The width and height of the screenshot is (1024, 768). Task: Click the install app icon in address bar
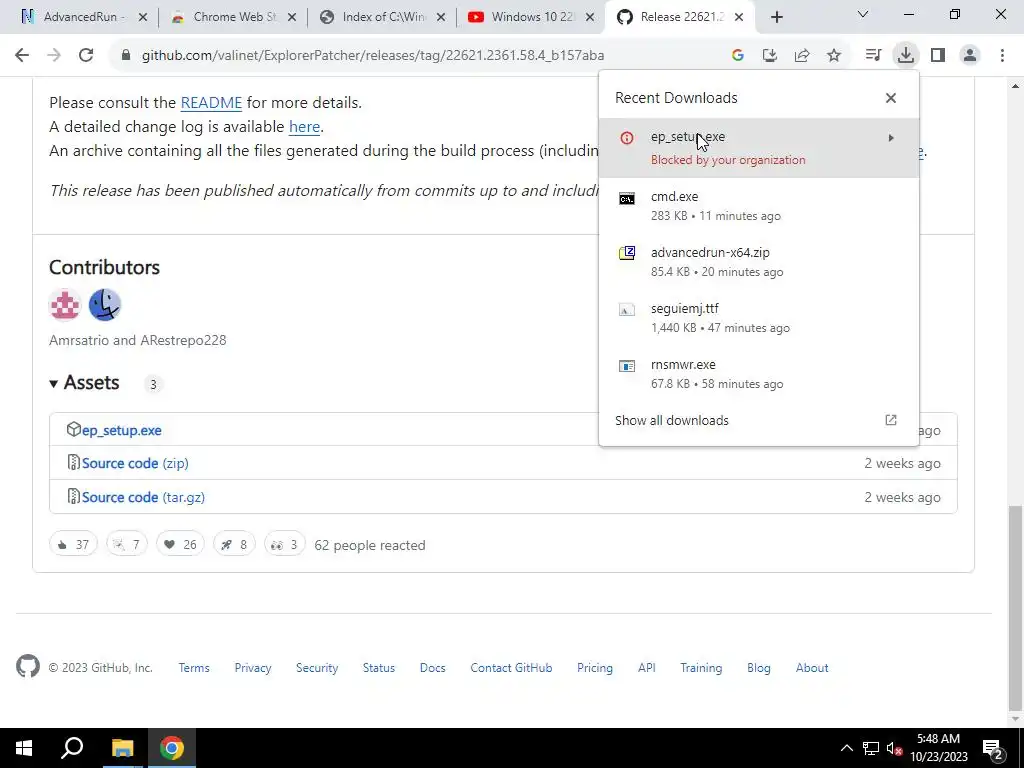pos(769,56)
